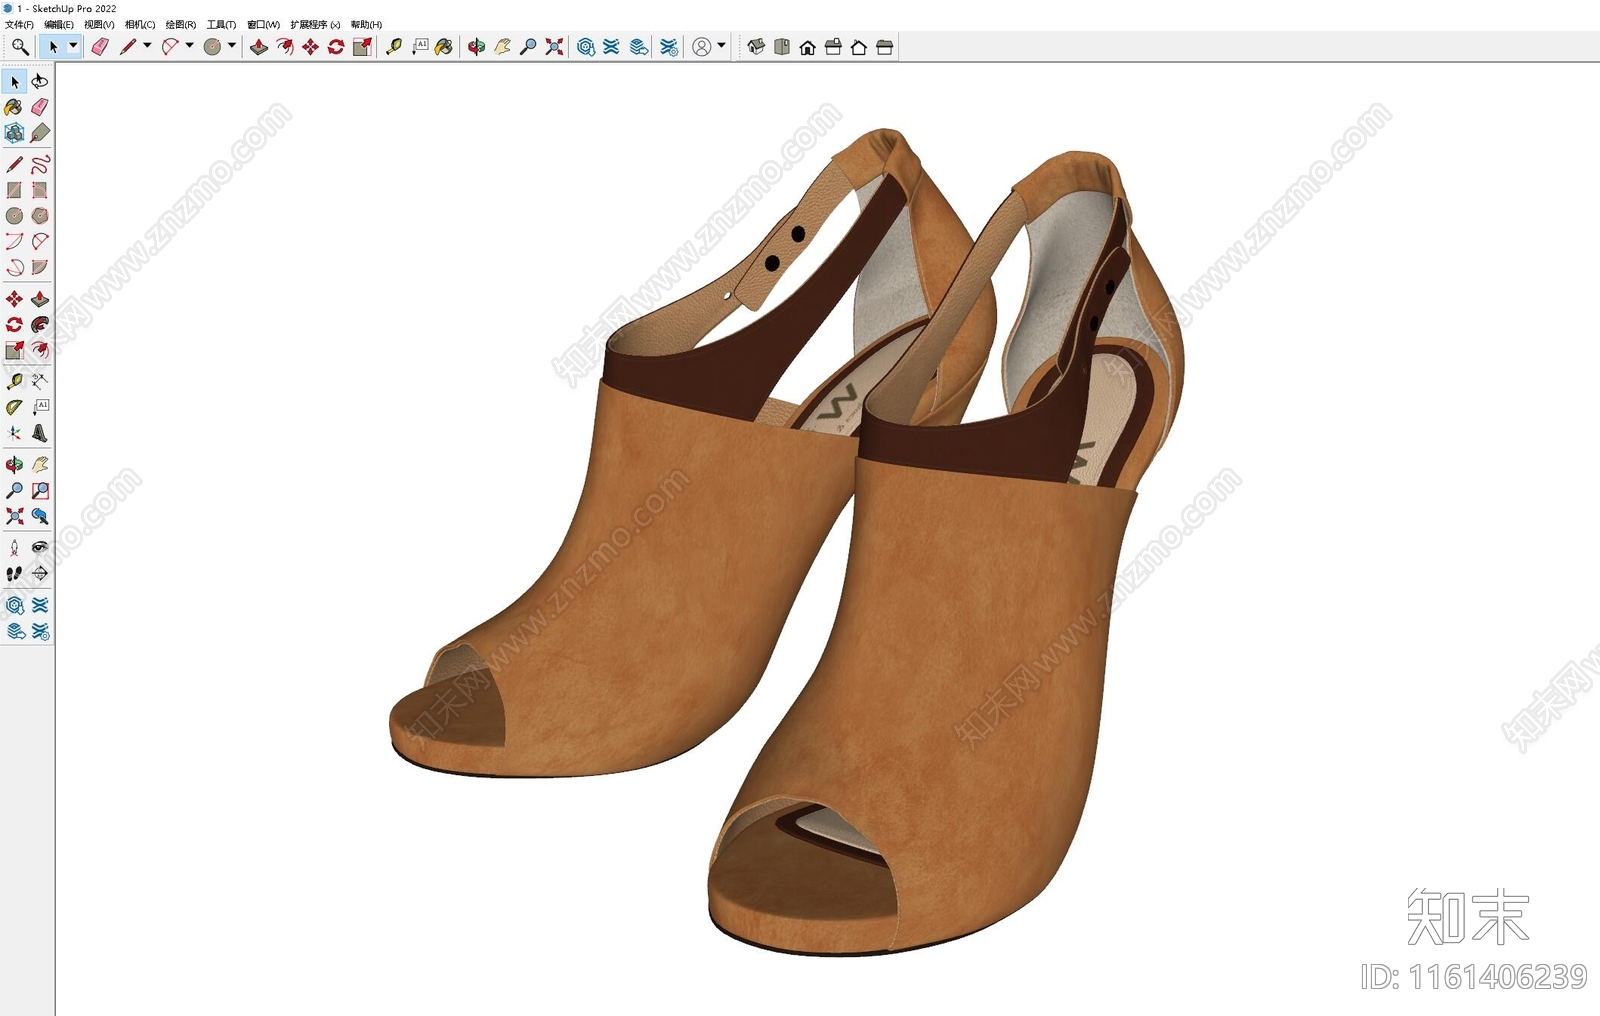Choose the Rotate tool in the top toolbar

[x=336, y=47]
